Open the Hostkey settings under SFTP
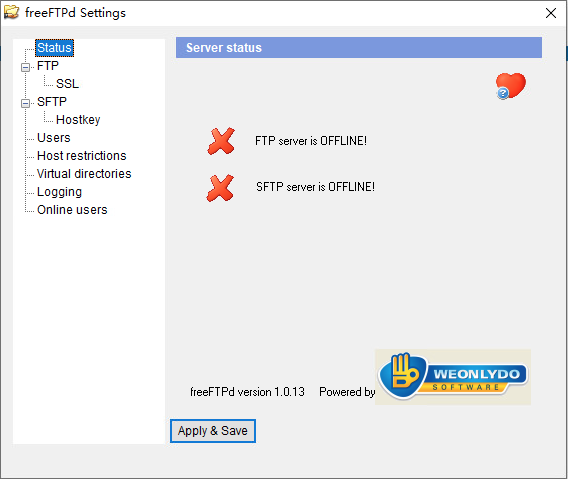This screenshot has width=568, height=479. pyautogui.click(x=78, y=120)
